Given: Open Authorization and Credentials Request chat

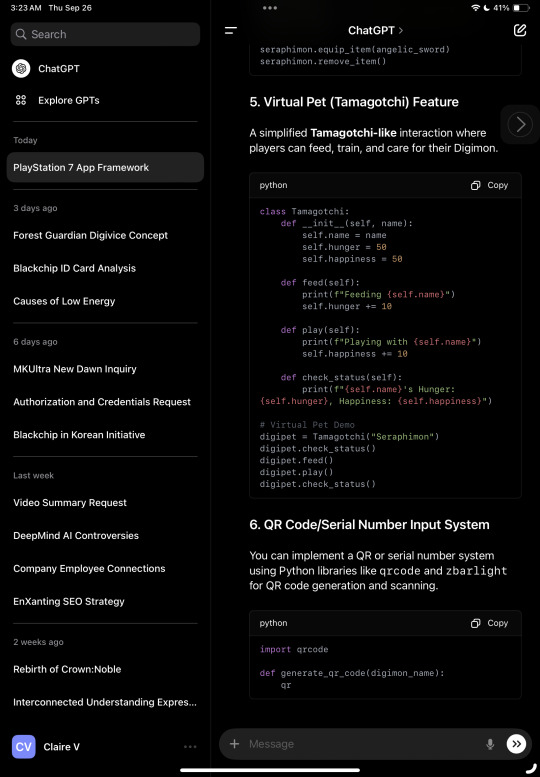Looking at the screenshot, I should (x=102, y=402).
